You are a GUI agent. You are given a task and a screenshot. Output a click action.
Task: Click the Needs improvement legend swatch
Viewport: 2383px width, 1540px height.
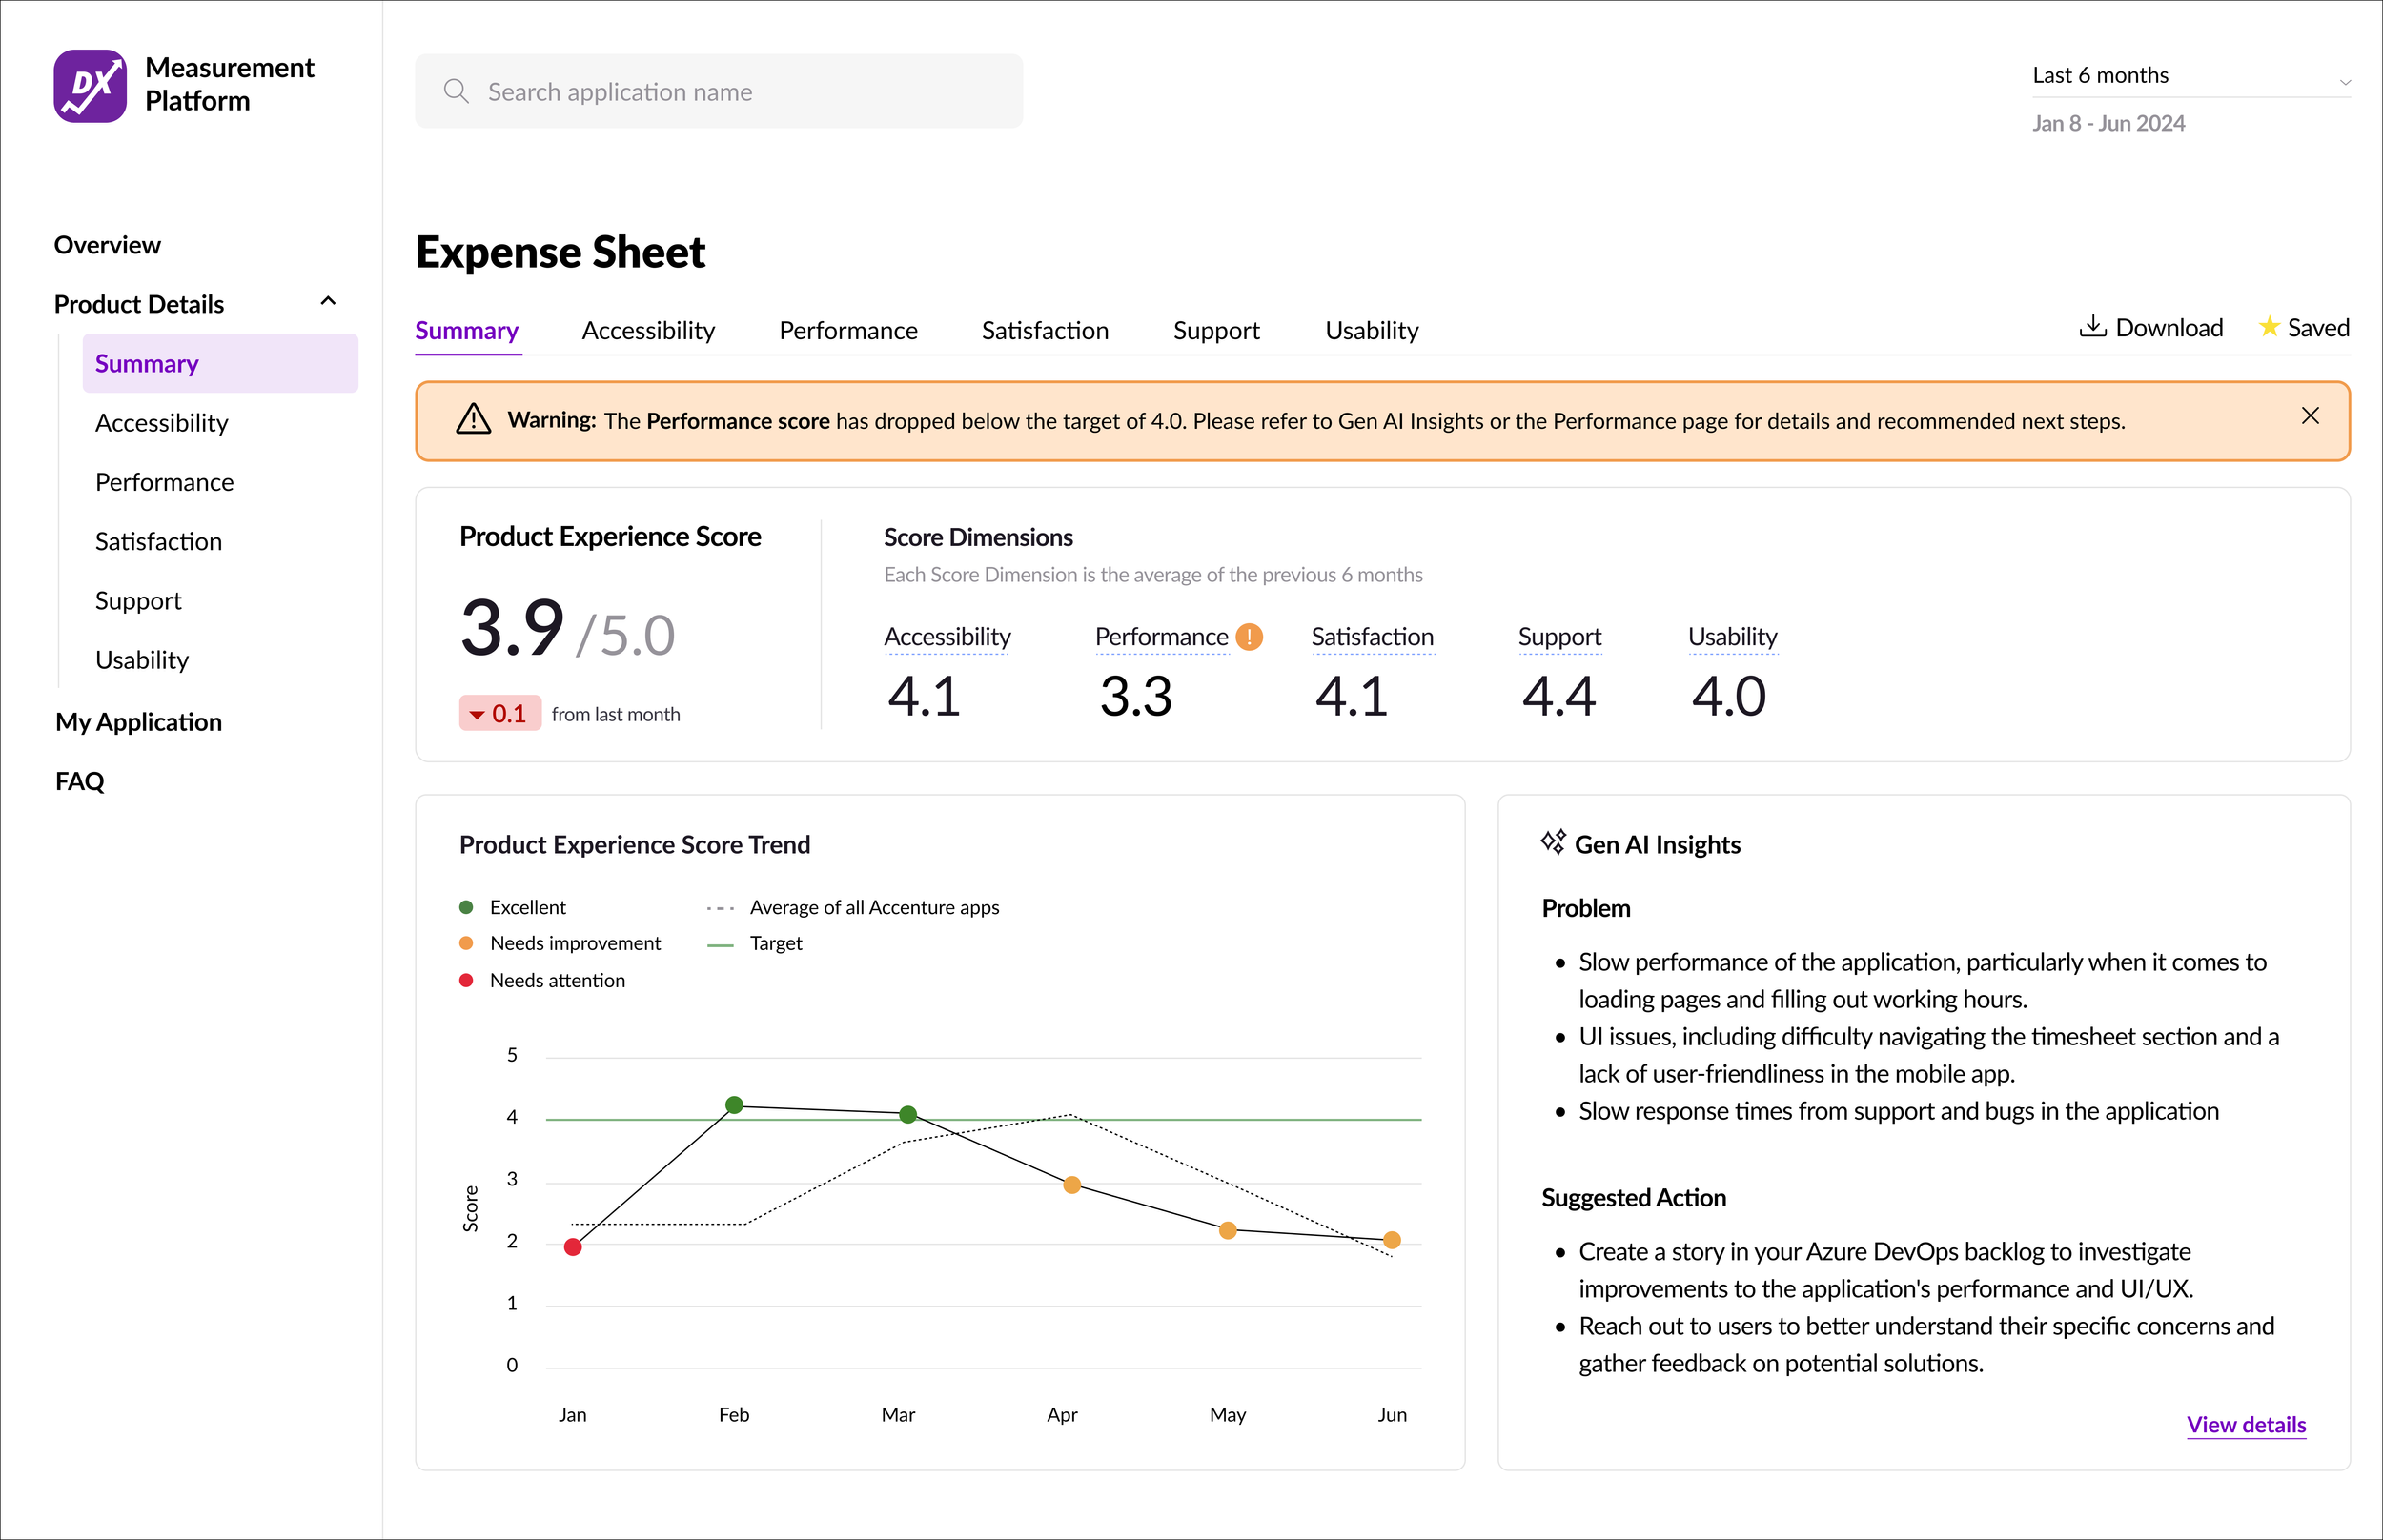click(x=466, y=943)
